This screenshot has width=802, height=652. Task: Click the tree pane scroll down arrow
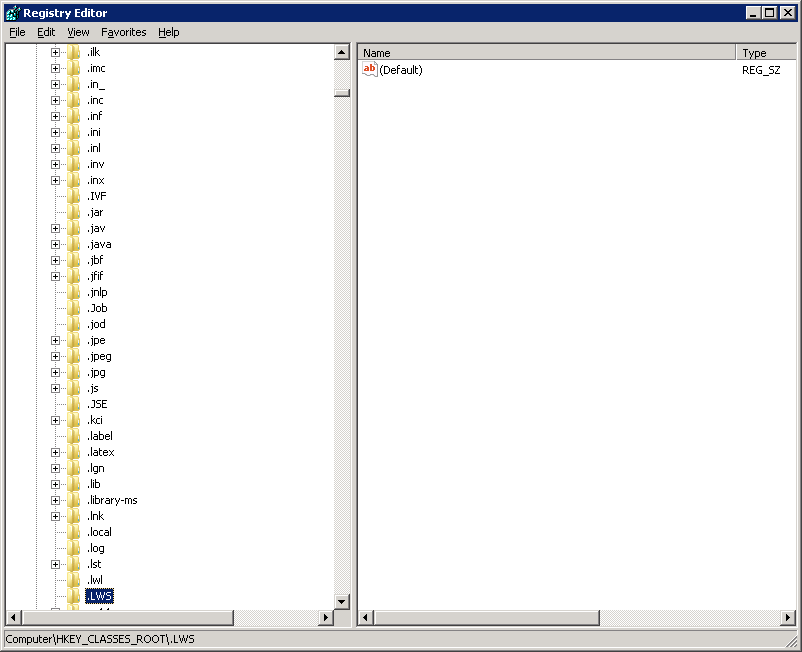(342, 601)
